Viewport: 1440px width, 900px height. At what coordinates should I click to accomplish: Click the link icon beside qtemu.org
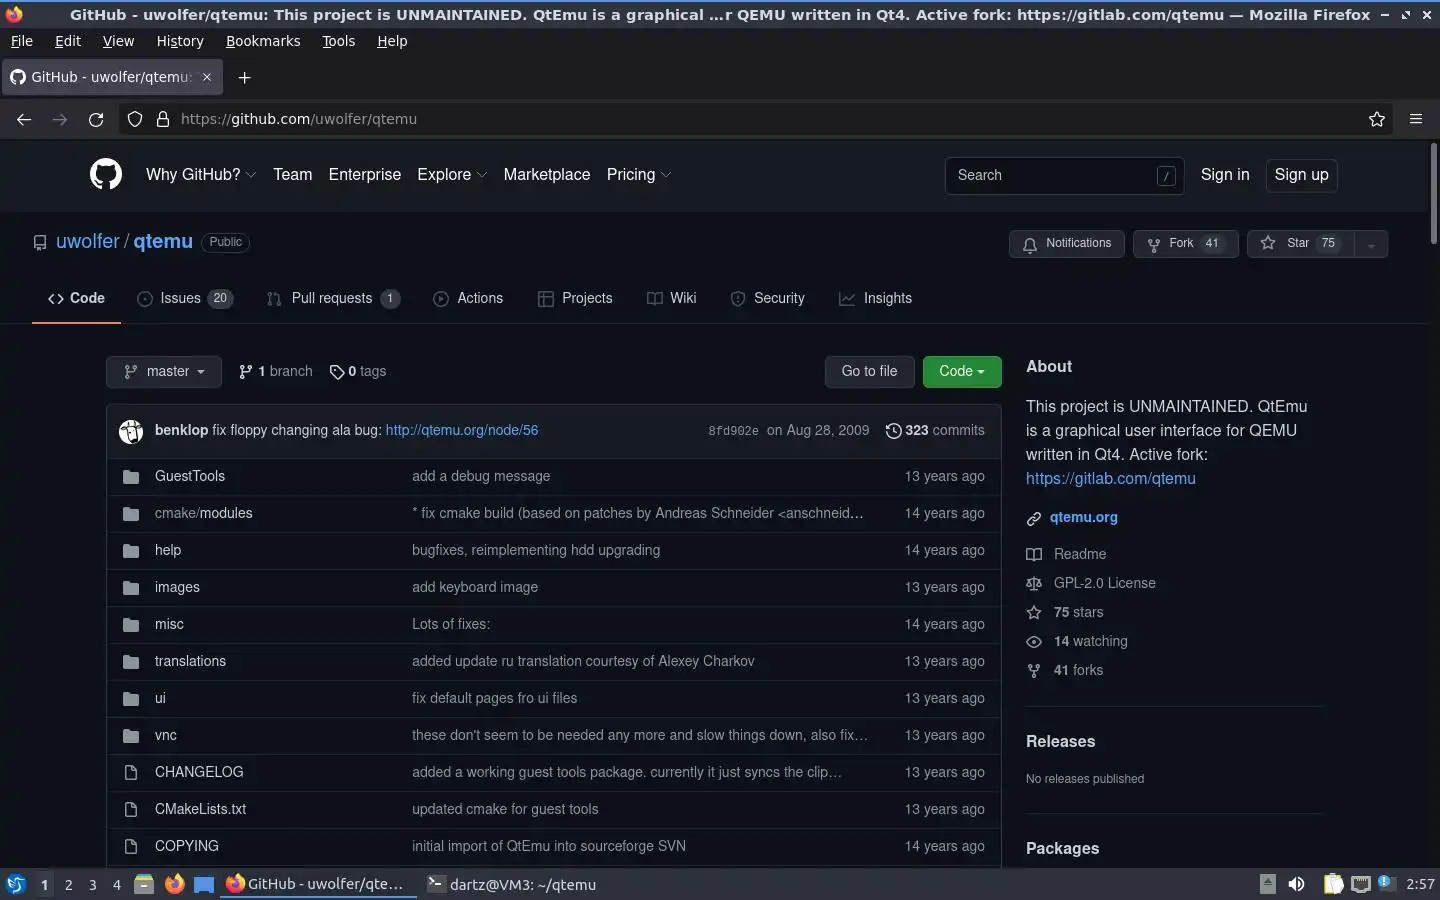click(x=1034, y=518)
